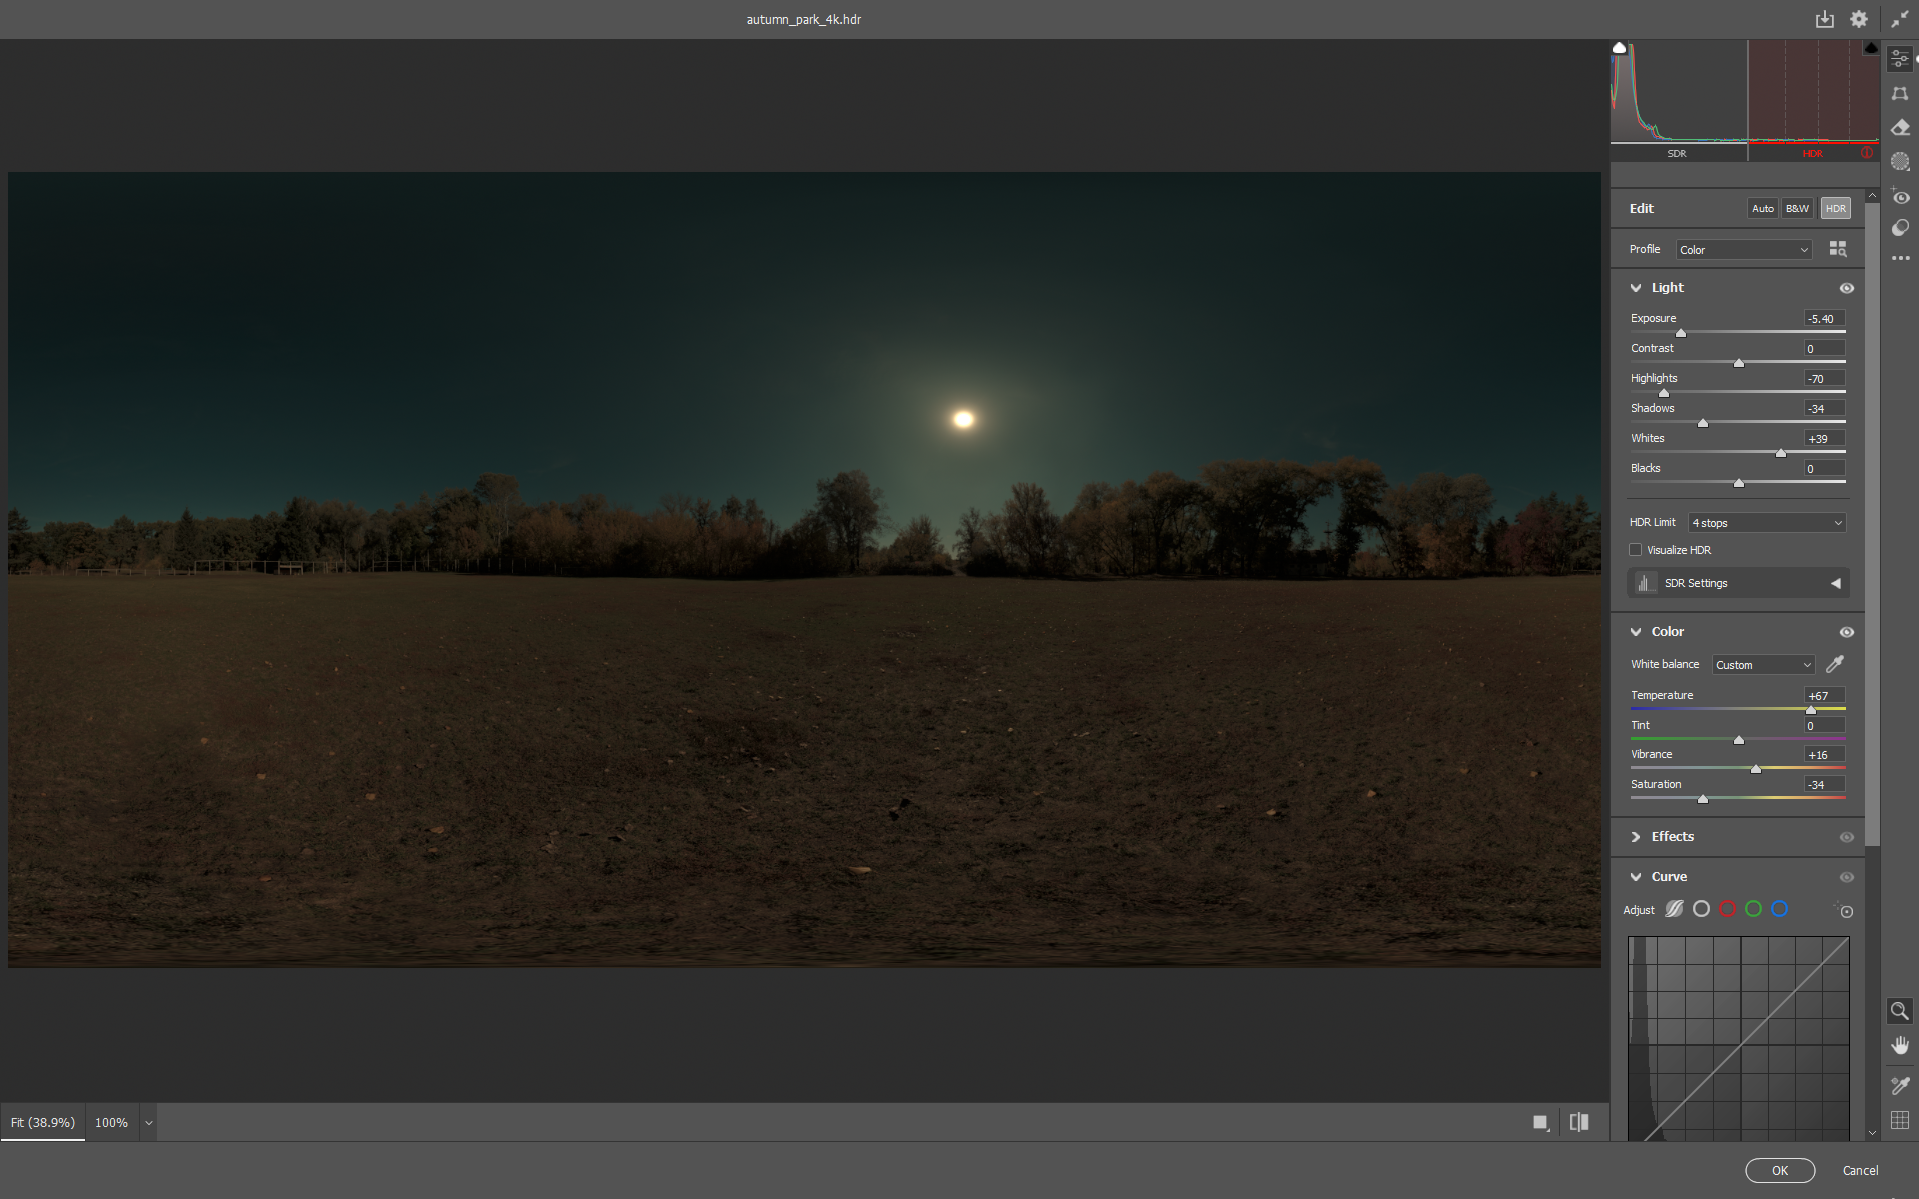Click the panel vertical scrollbar thumb
The width and height of the screenshot is (1919, 1199).
pyautogui.click(x=1872, y=525)
